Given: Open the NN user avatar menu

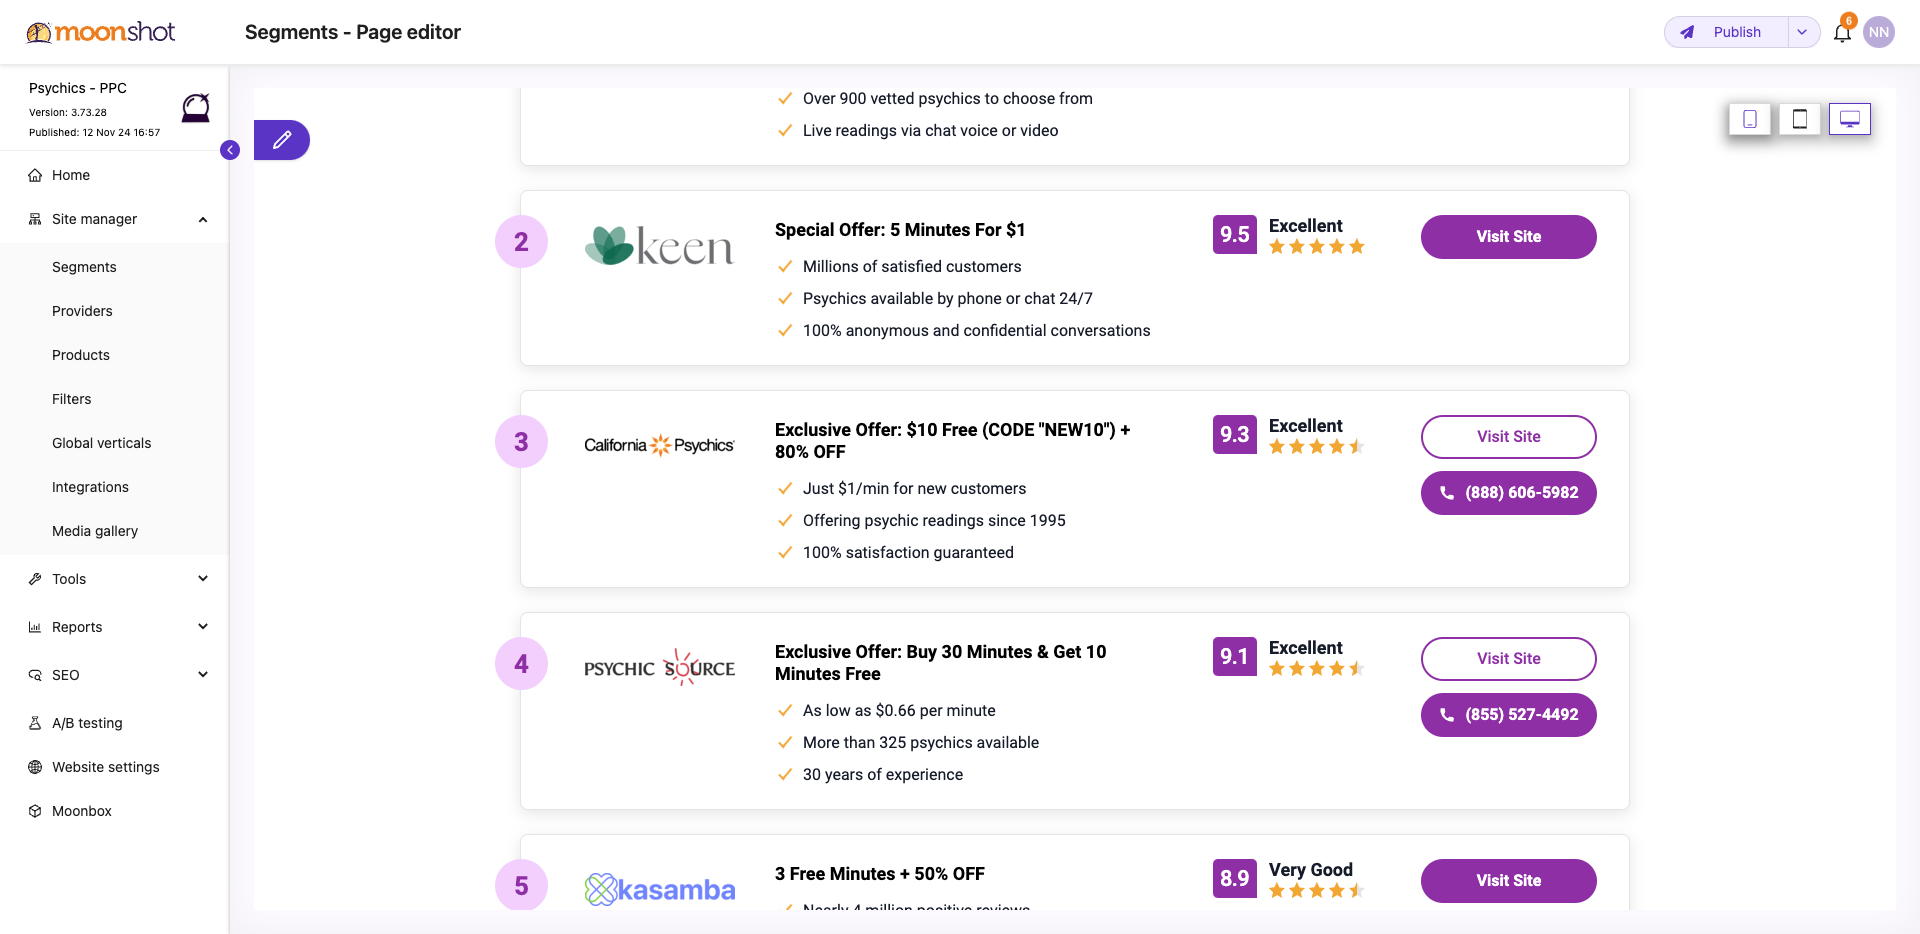Looking at the screenshot, I should (x=1879, y=32).
